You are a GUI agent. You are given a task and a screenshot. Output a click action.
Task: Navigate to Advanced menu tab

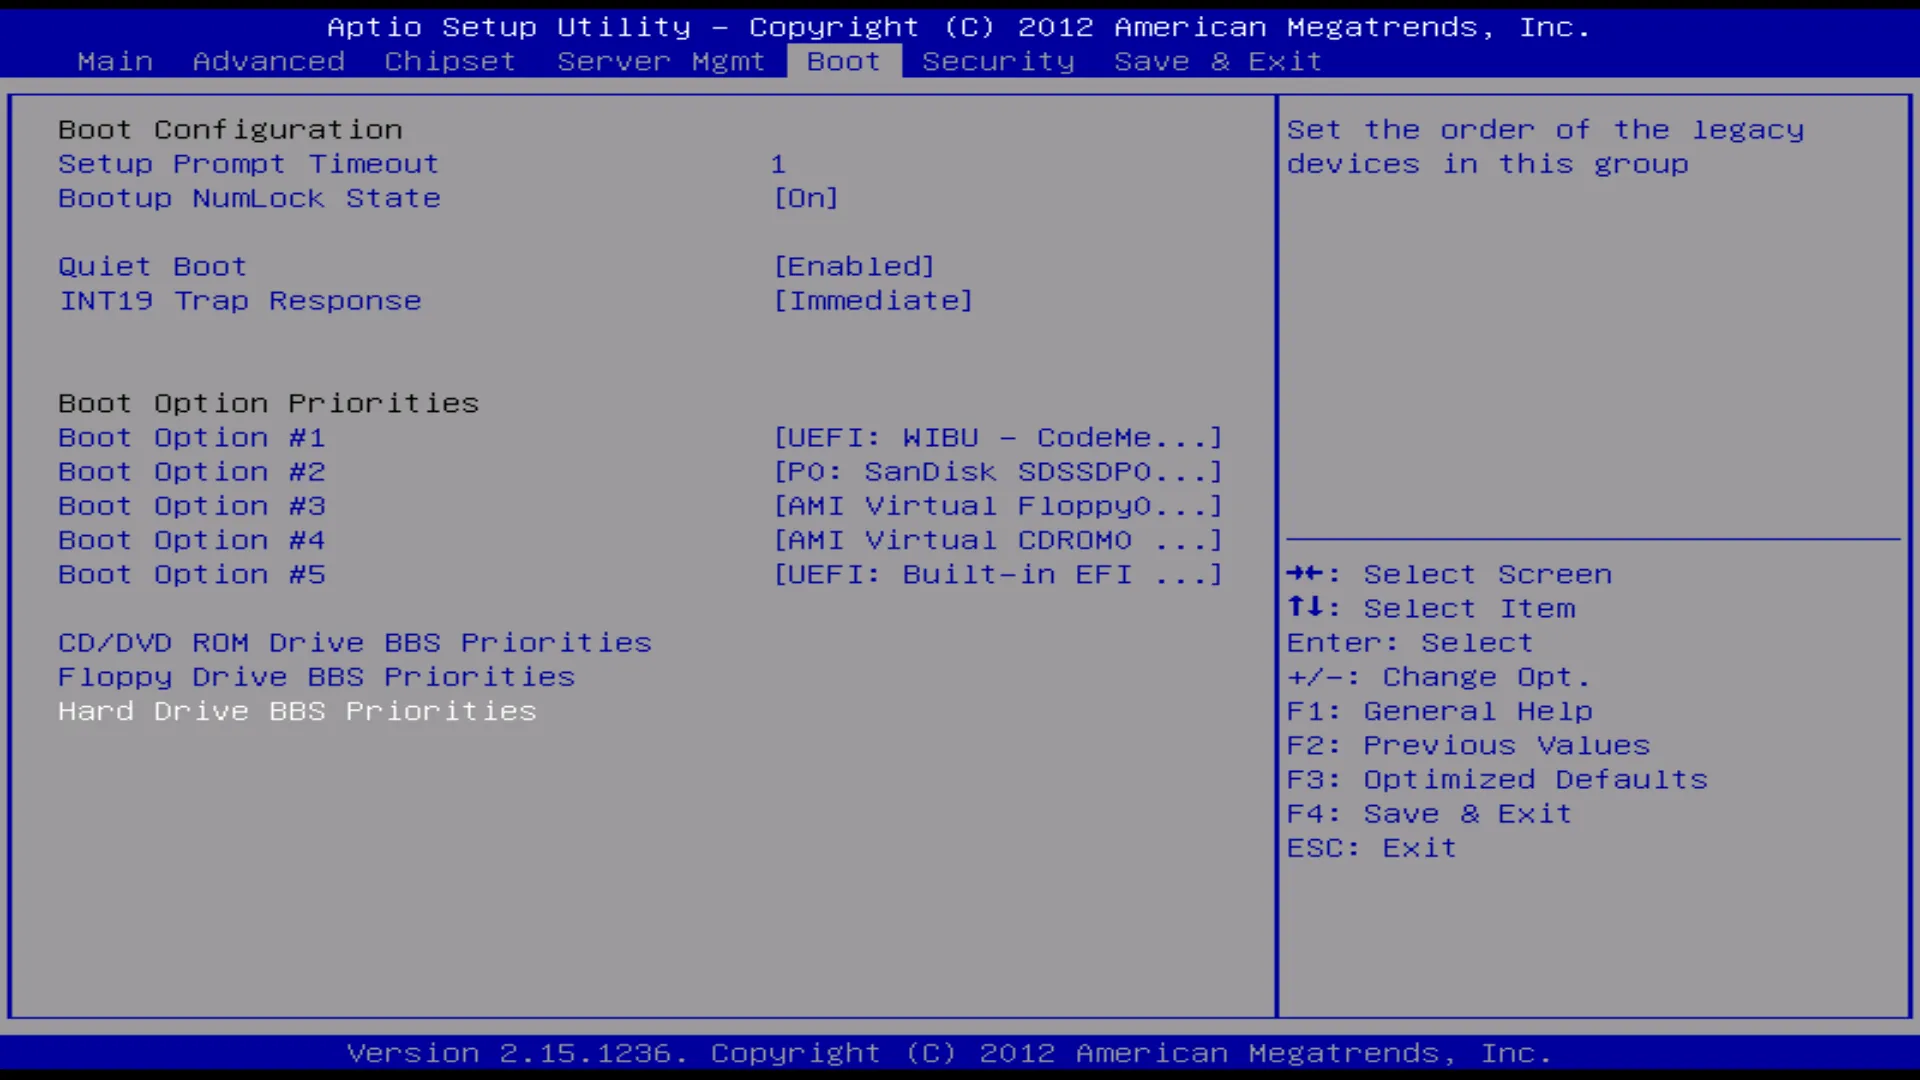pos(268,61)
